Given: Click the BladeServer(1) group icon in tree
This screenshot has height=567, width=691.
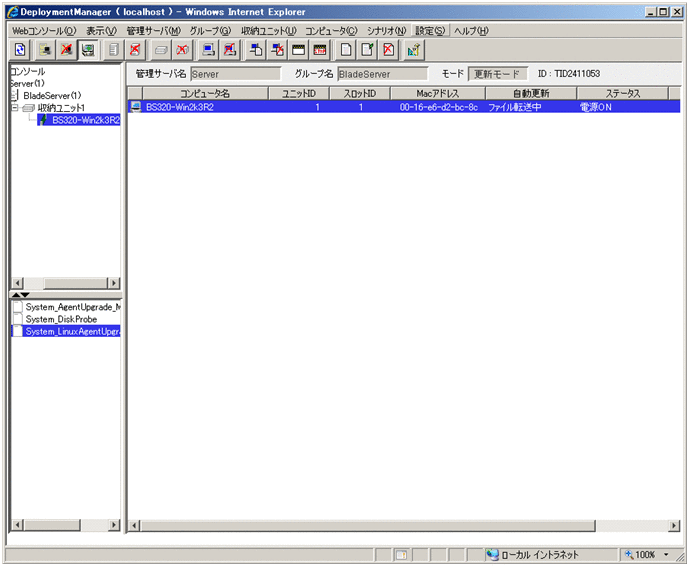Looking at the screenshot, I should 15,95.
